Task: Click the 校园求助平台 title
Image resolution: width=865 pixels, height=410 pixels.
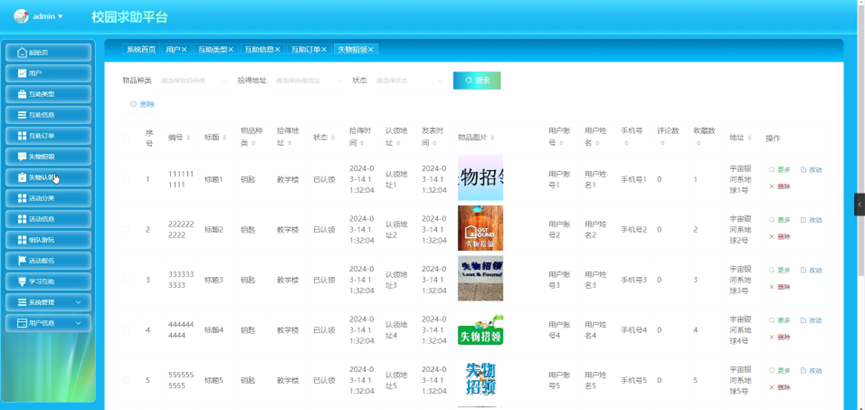Action: tap(130, 17)
